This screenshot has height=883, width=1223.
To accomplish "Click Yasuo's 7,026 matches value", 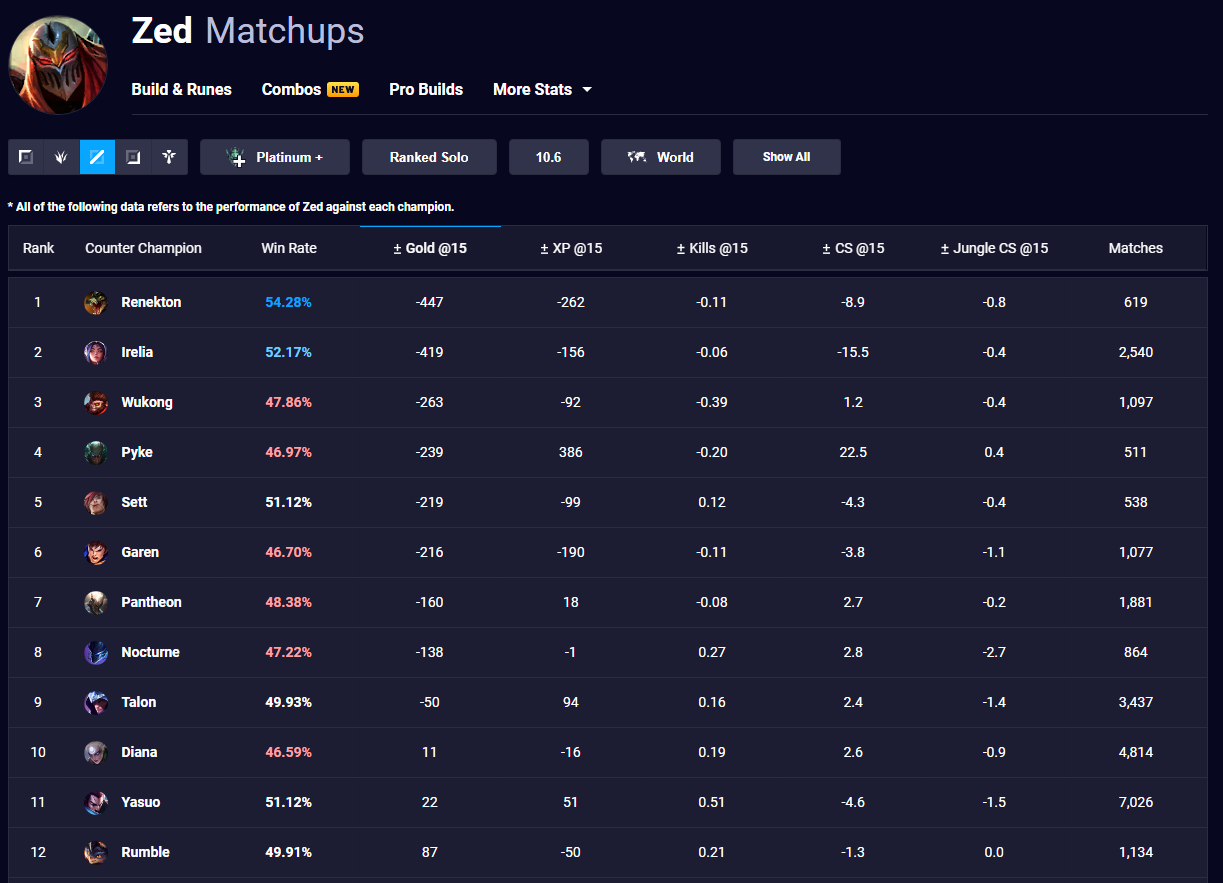I will (x=1136, y=802).
